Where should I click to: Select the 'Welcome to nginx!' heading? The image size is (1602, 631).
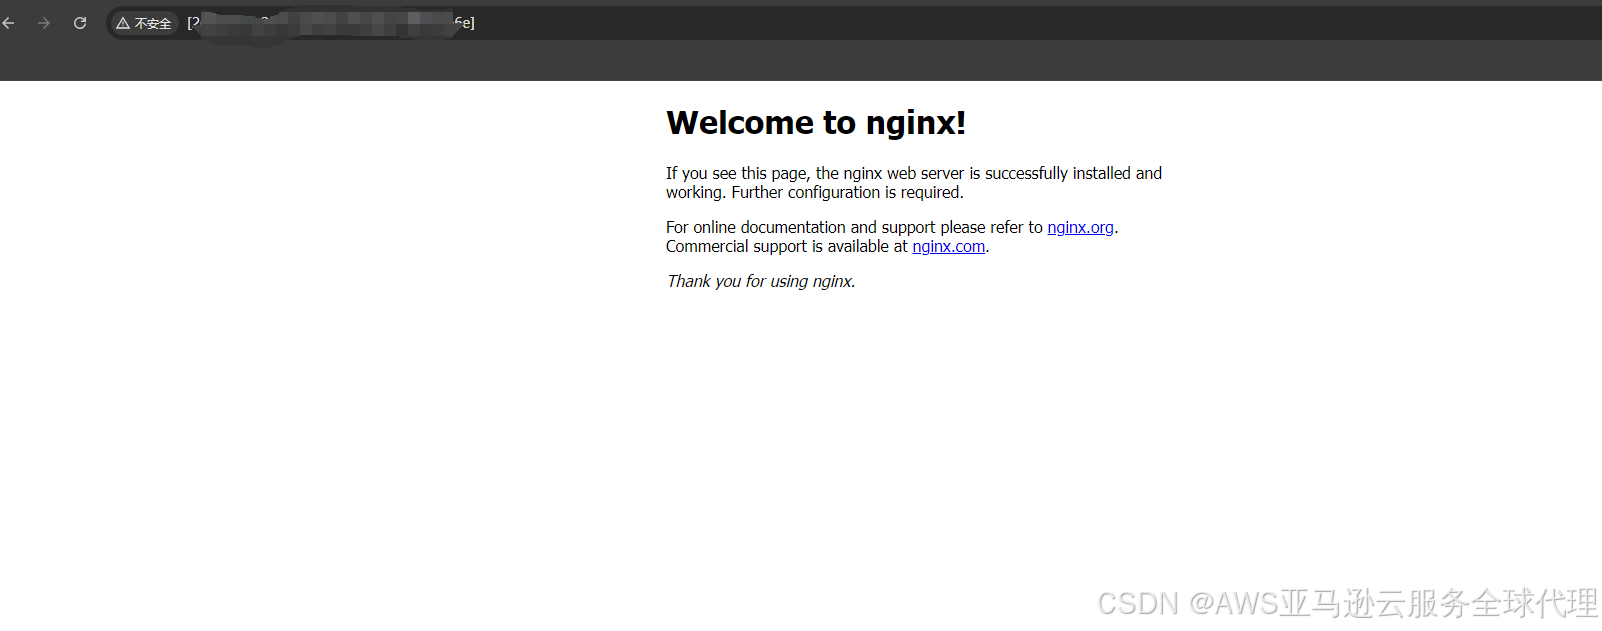[816, 122]
